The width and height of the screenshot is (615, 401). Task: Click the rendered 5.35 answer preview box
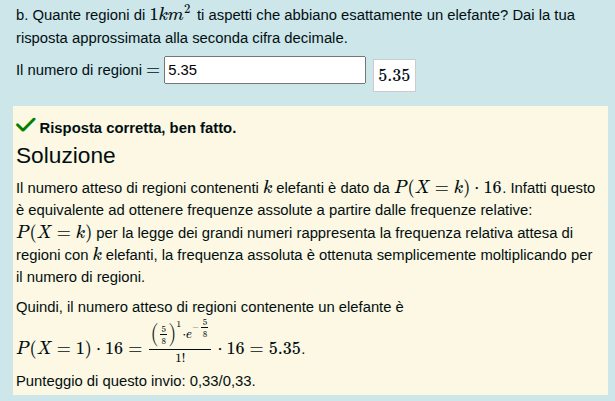click(x=394, y=75)
